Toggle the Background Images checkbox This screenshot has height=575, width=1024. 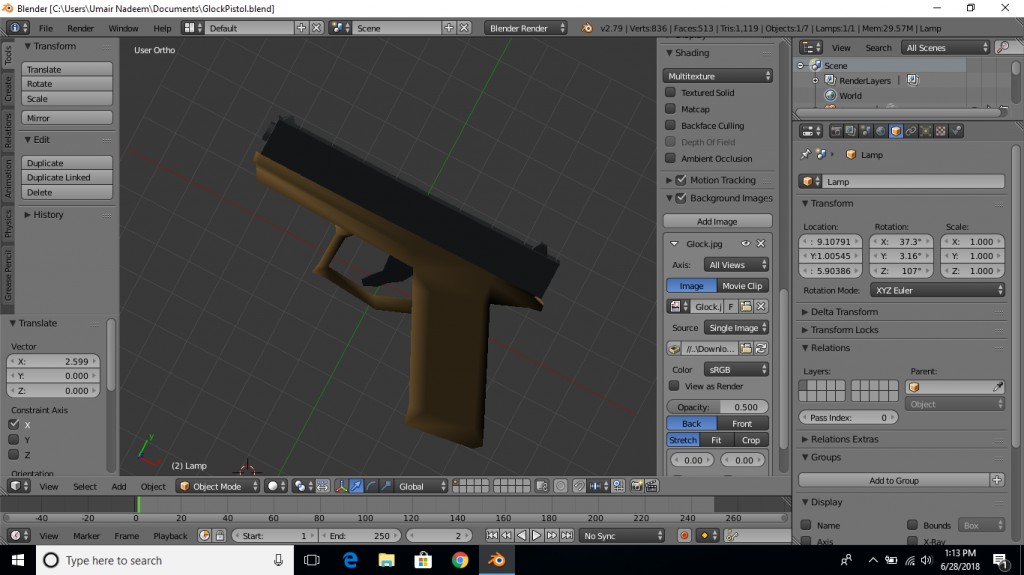pyautogui.click(x=681, y=197)
